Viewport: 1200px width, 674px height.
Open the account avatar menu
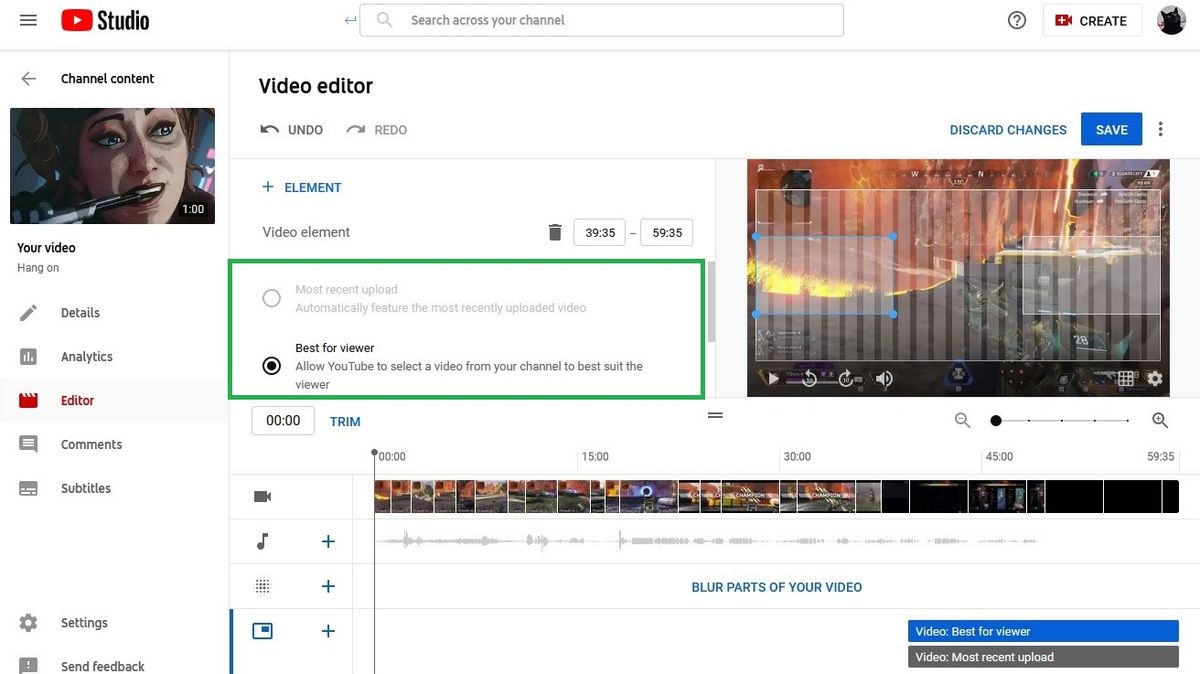(x=1171, y=20)
